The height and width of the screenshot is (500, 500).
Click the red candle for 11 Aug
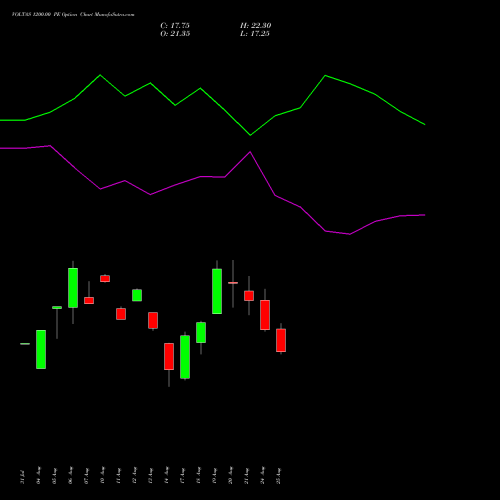[x=121, y=314]
